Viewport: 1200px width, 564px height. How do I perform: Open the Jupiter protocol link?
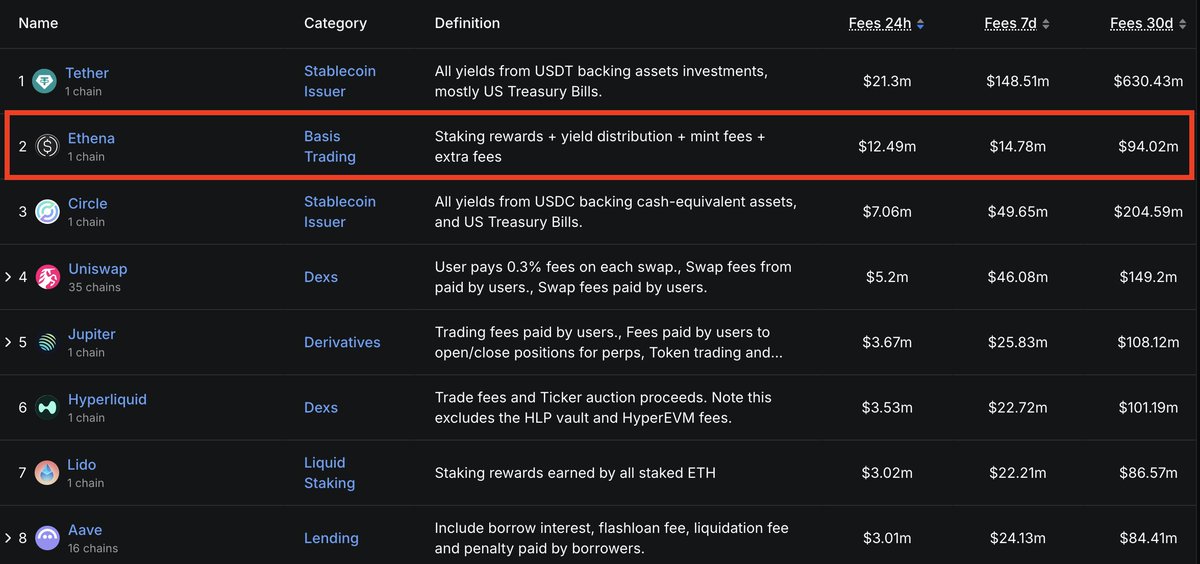click(92, 334)
